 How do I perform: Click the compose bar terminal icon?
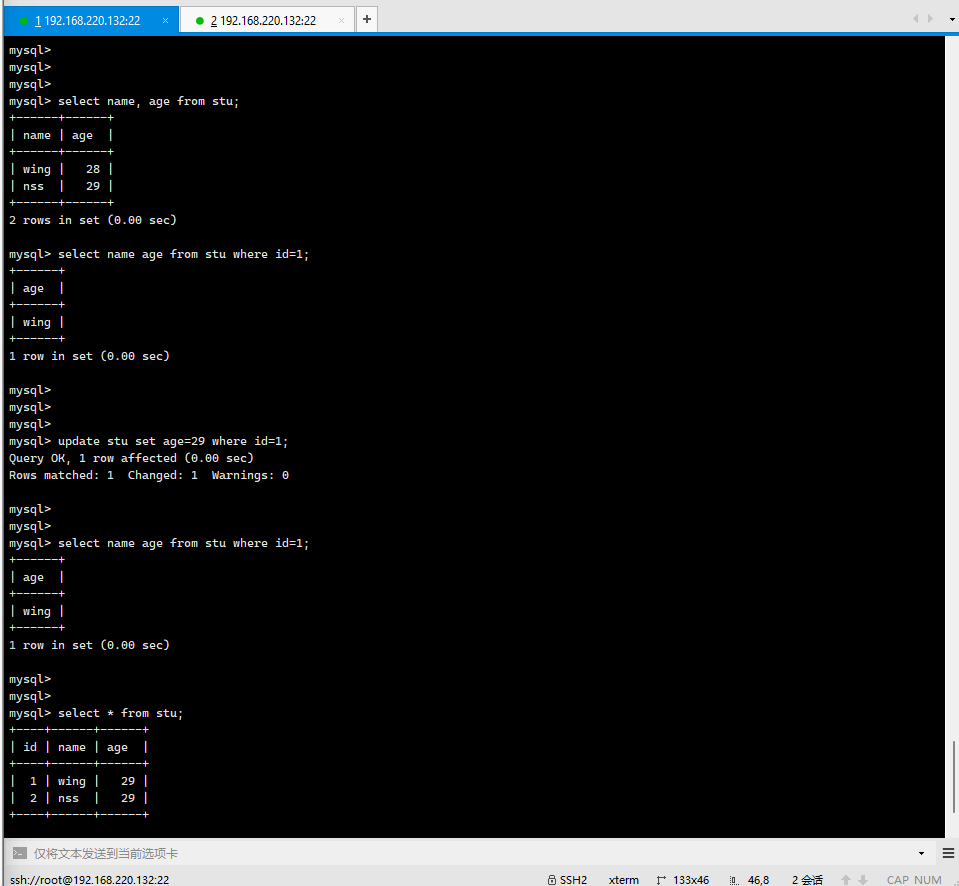[20, 853]
